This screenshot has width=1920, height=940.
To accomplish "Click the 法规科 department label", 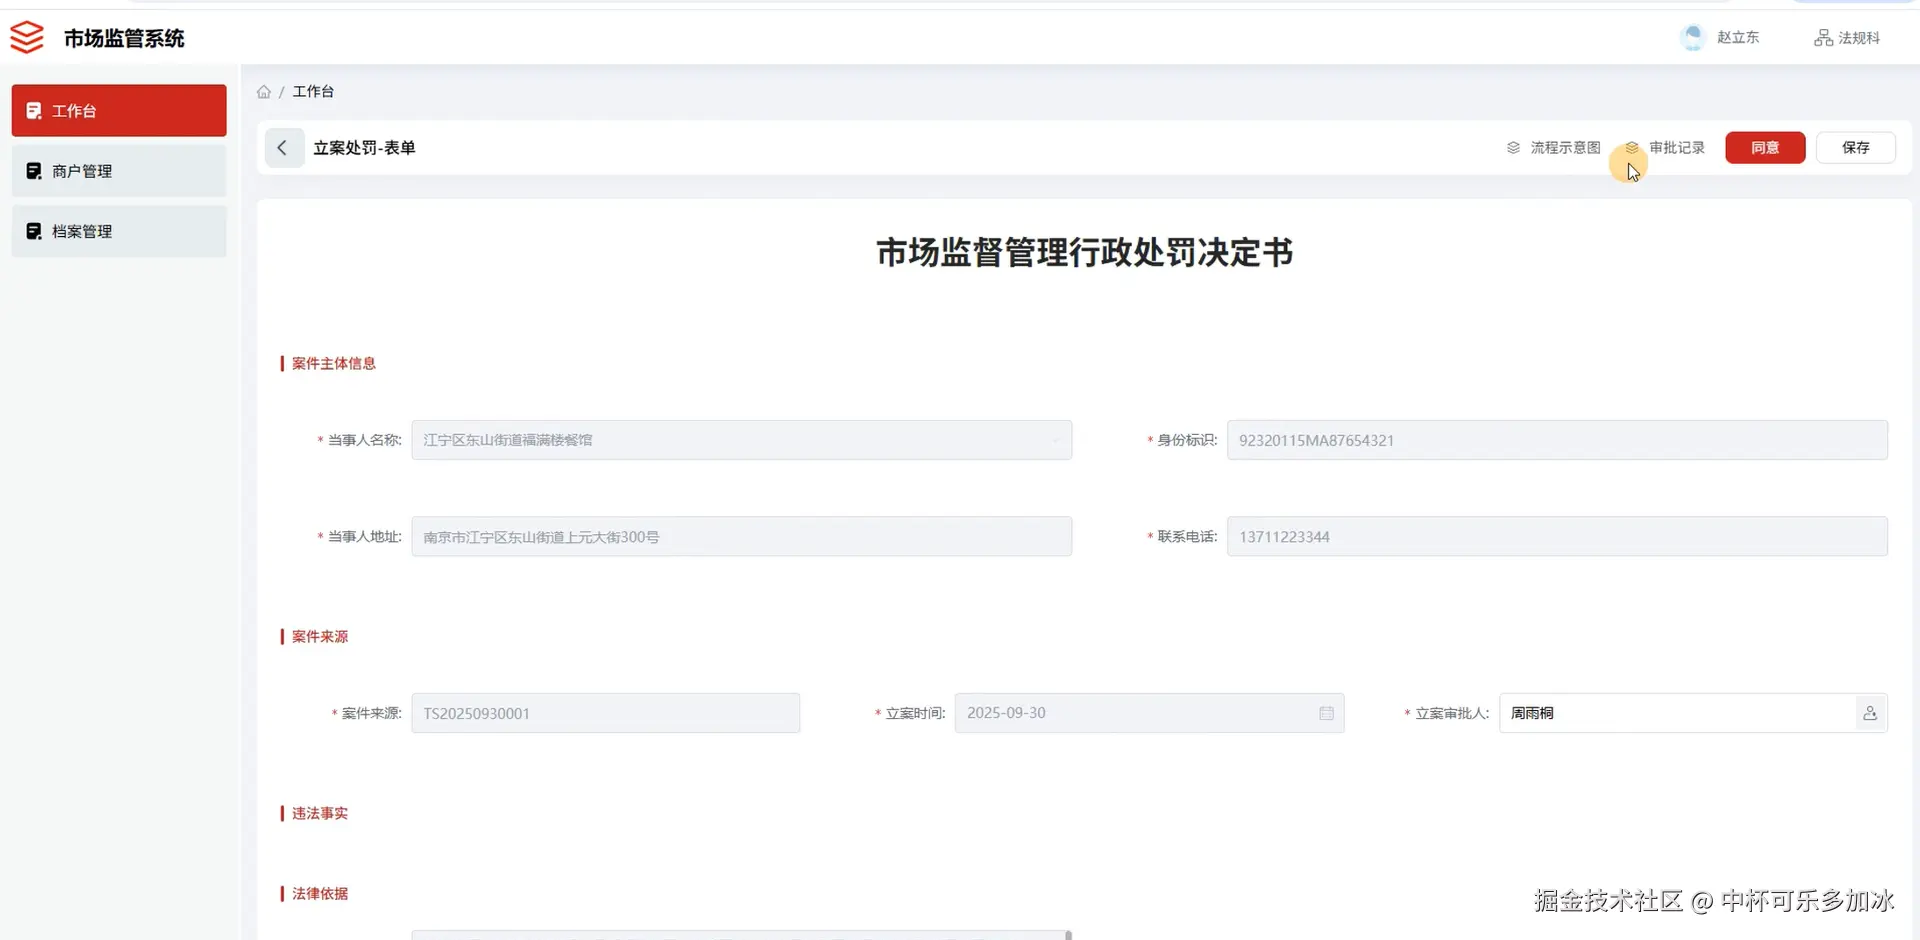I will click(x=1859, y=38).
